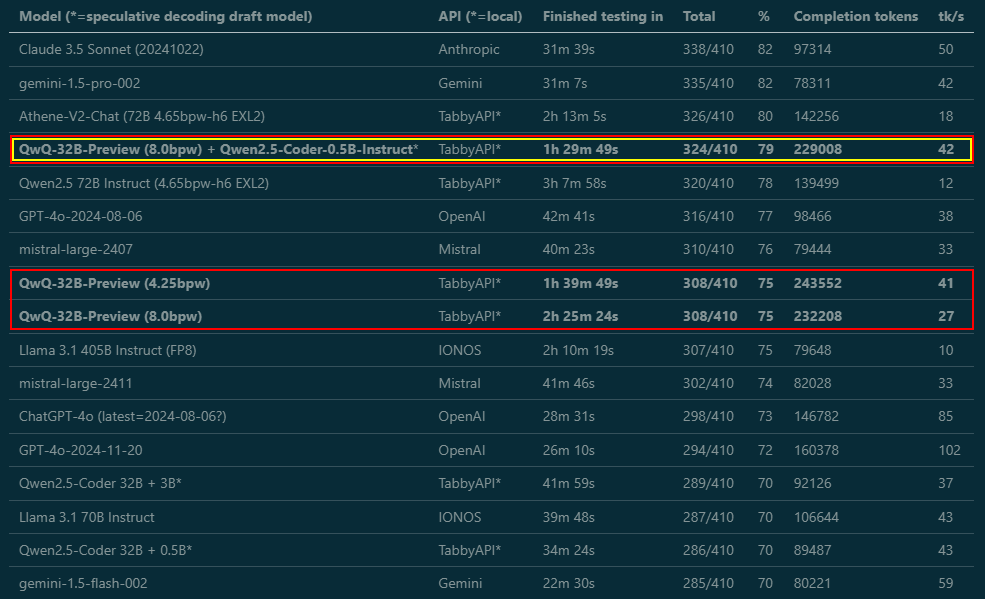The height and width of the screenshot is (599, 985).
Task: Select the 'Qwen2.5-Coder 32B + 3B*' model name
Action: [101, 483]
